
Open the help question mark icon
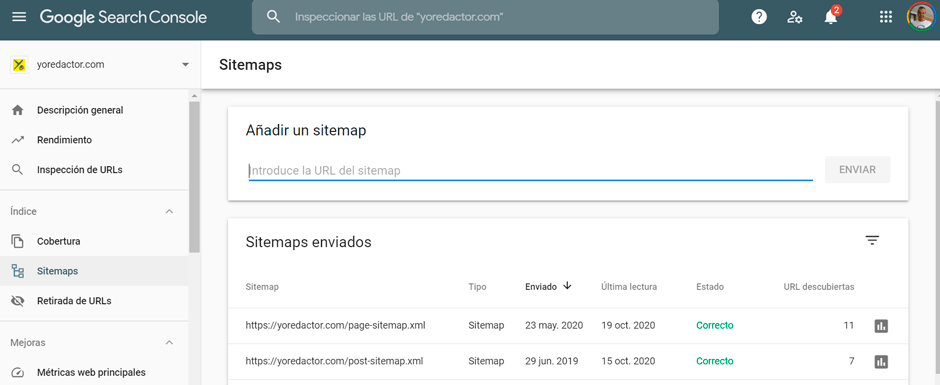759,17
